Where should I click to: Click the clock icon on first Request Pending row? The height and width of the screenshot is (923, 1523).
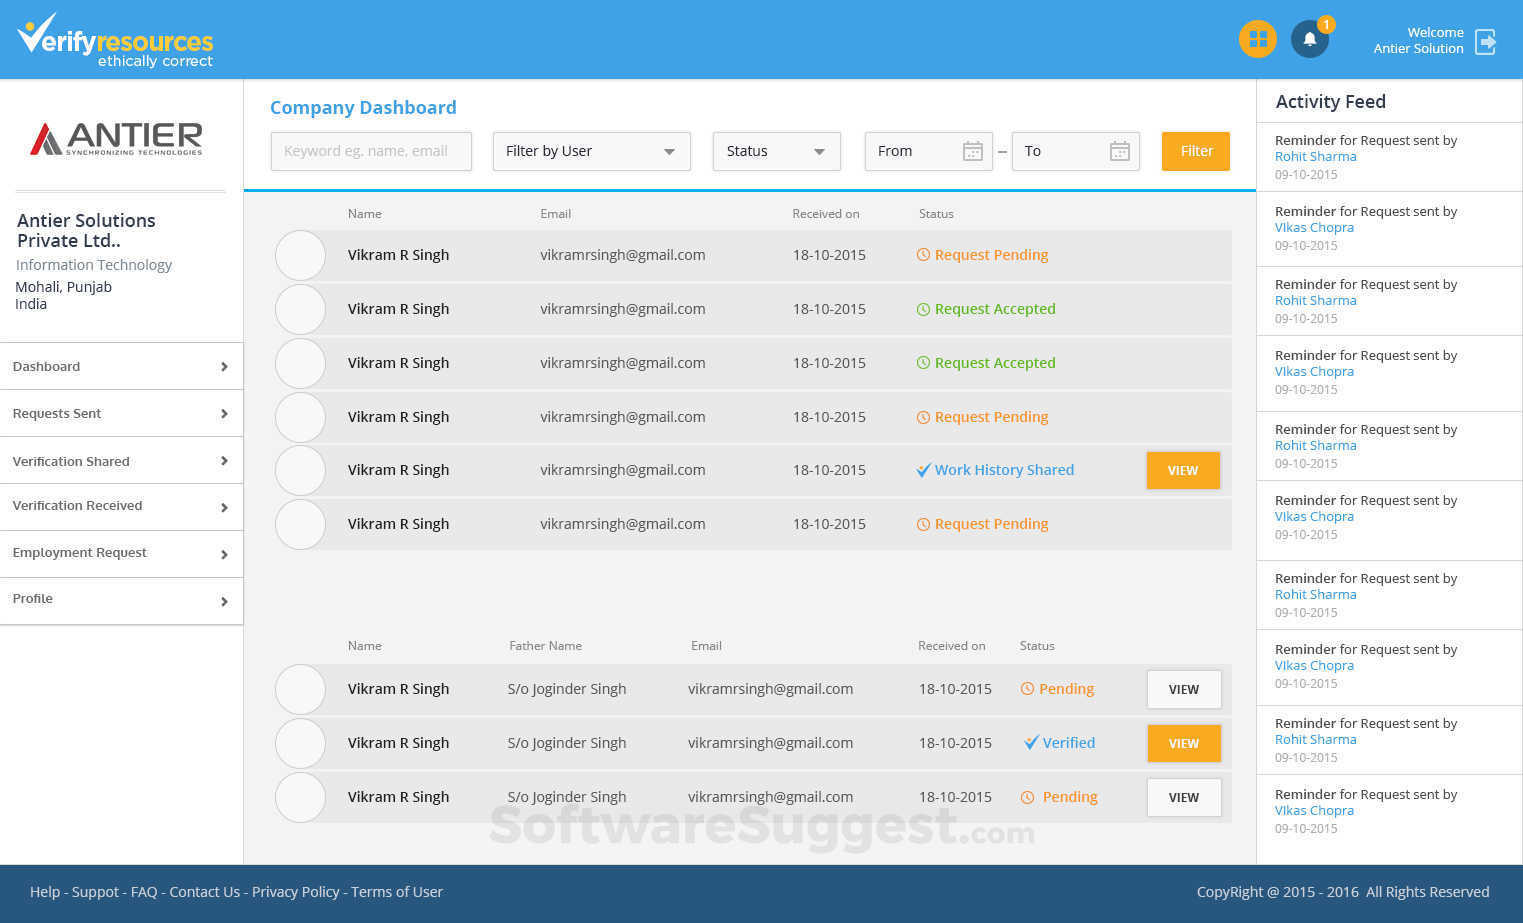[923, 255]
